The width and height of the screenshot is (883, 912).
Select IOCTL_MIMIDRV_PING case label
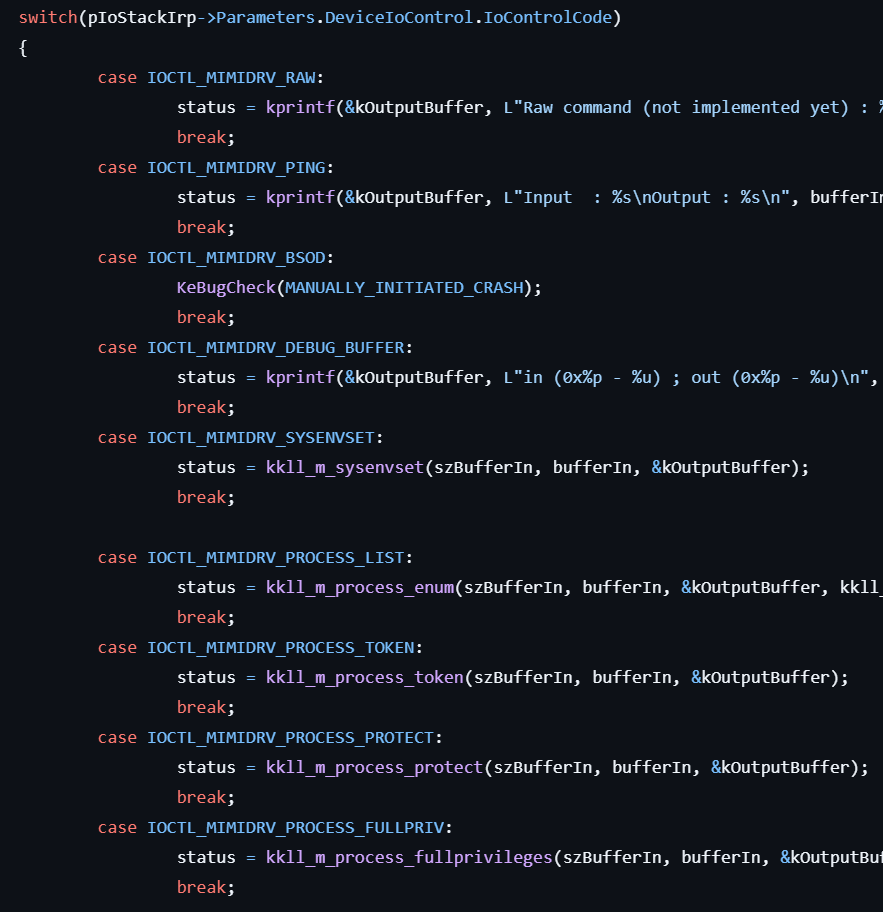[x=236, y=168]
